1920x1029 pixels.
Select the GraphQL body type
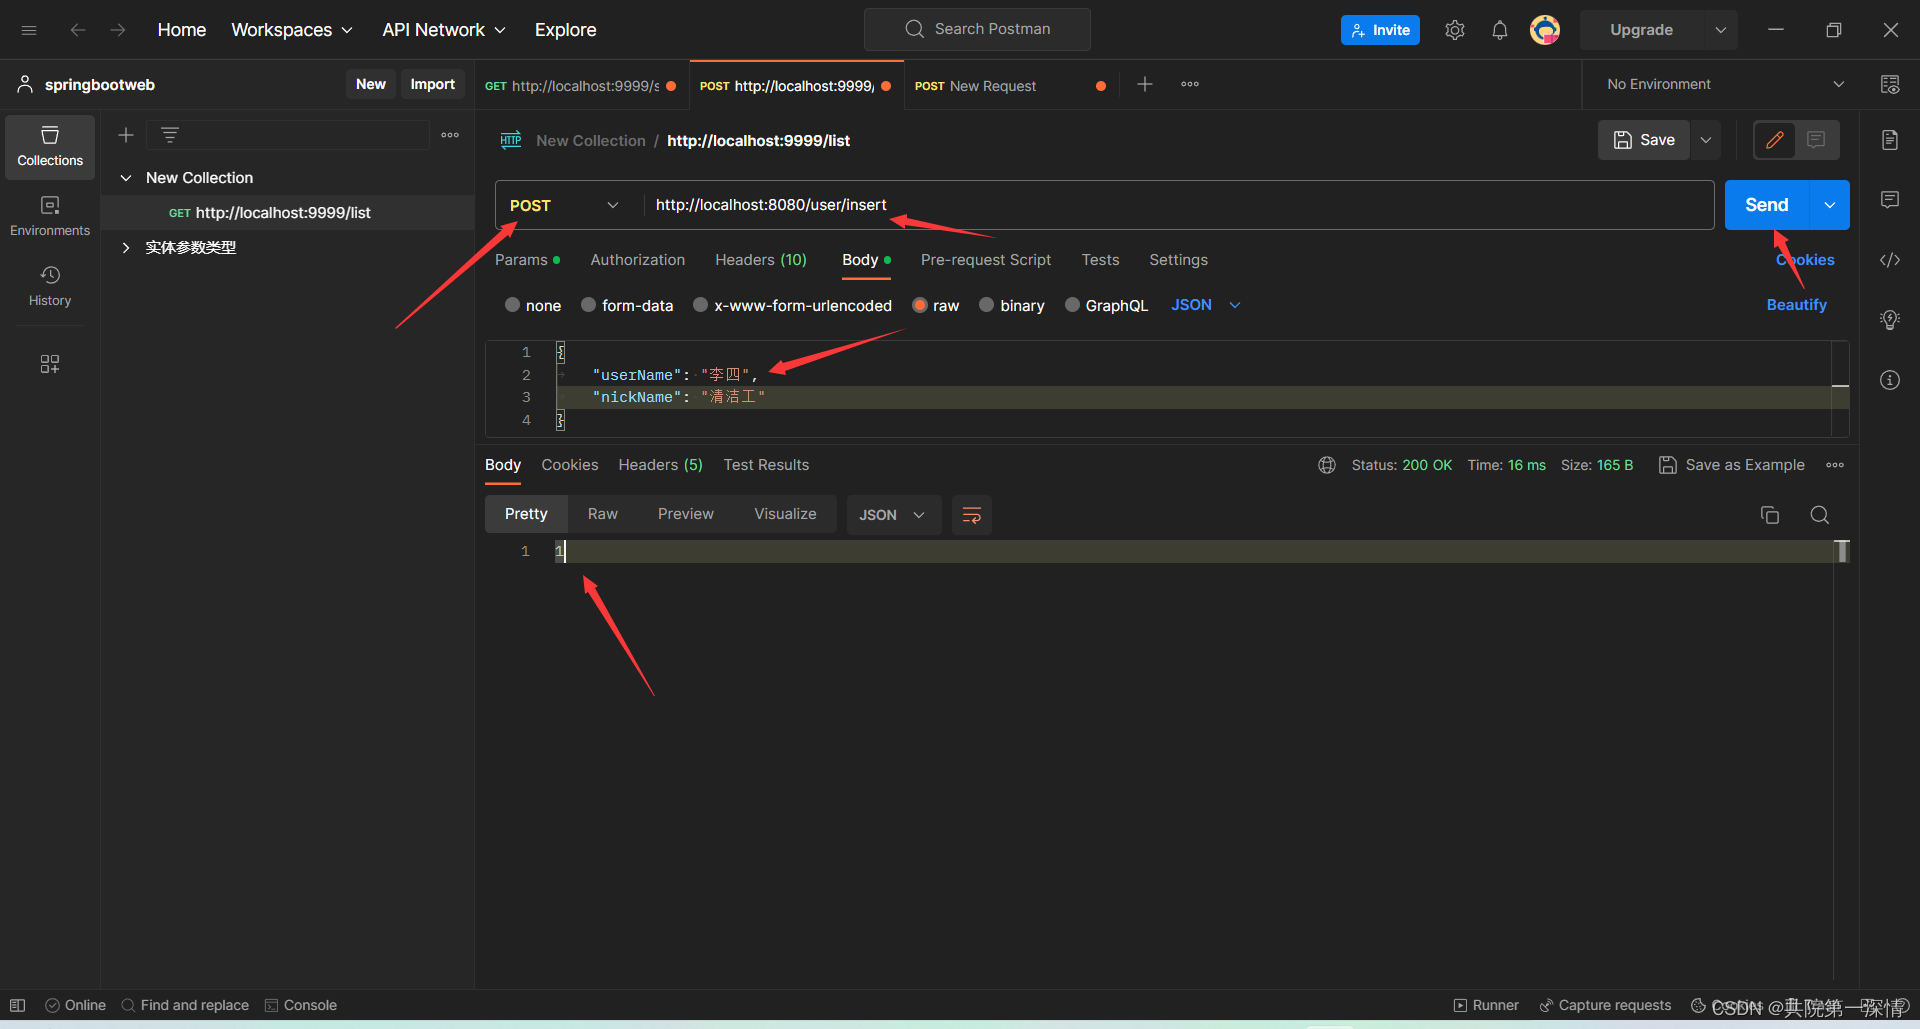pyautogui.click(x=1106, y=305)
